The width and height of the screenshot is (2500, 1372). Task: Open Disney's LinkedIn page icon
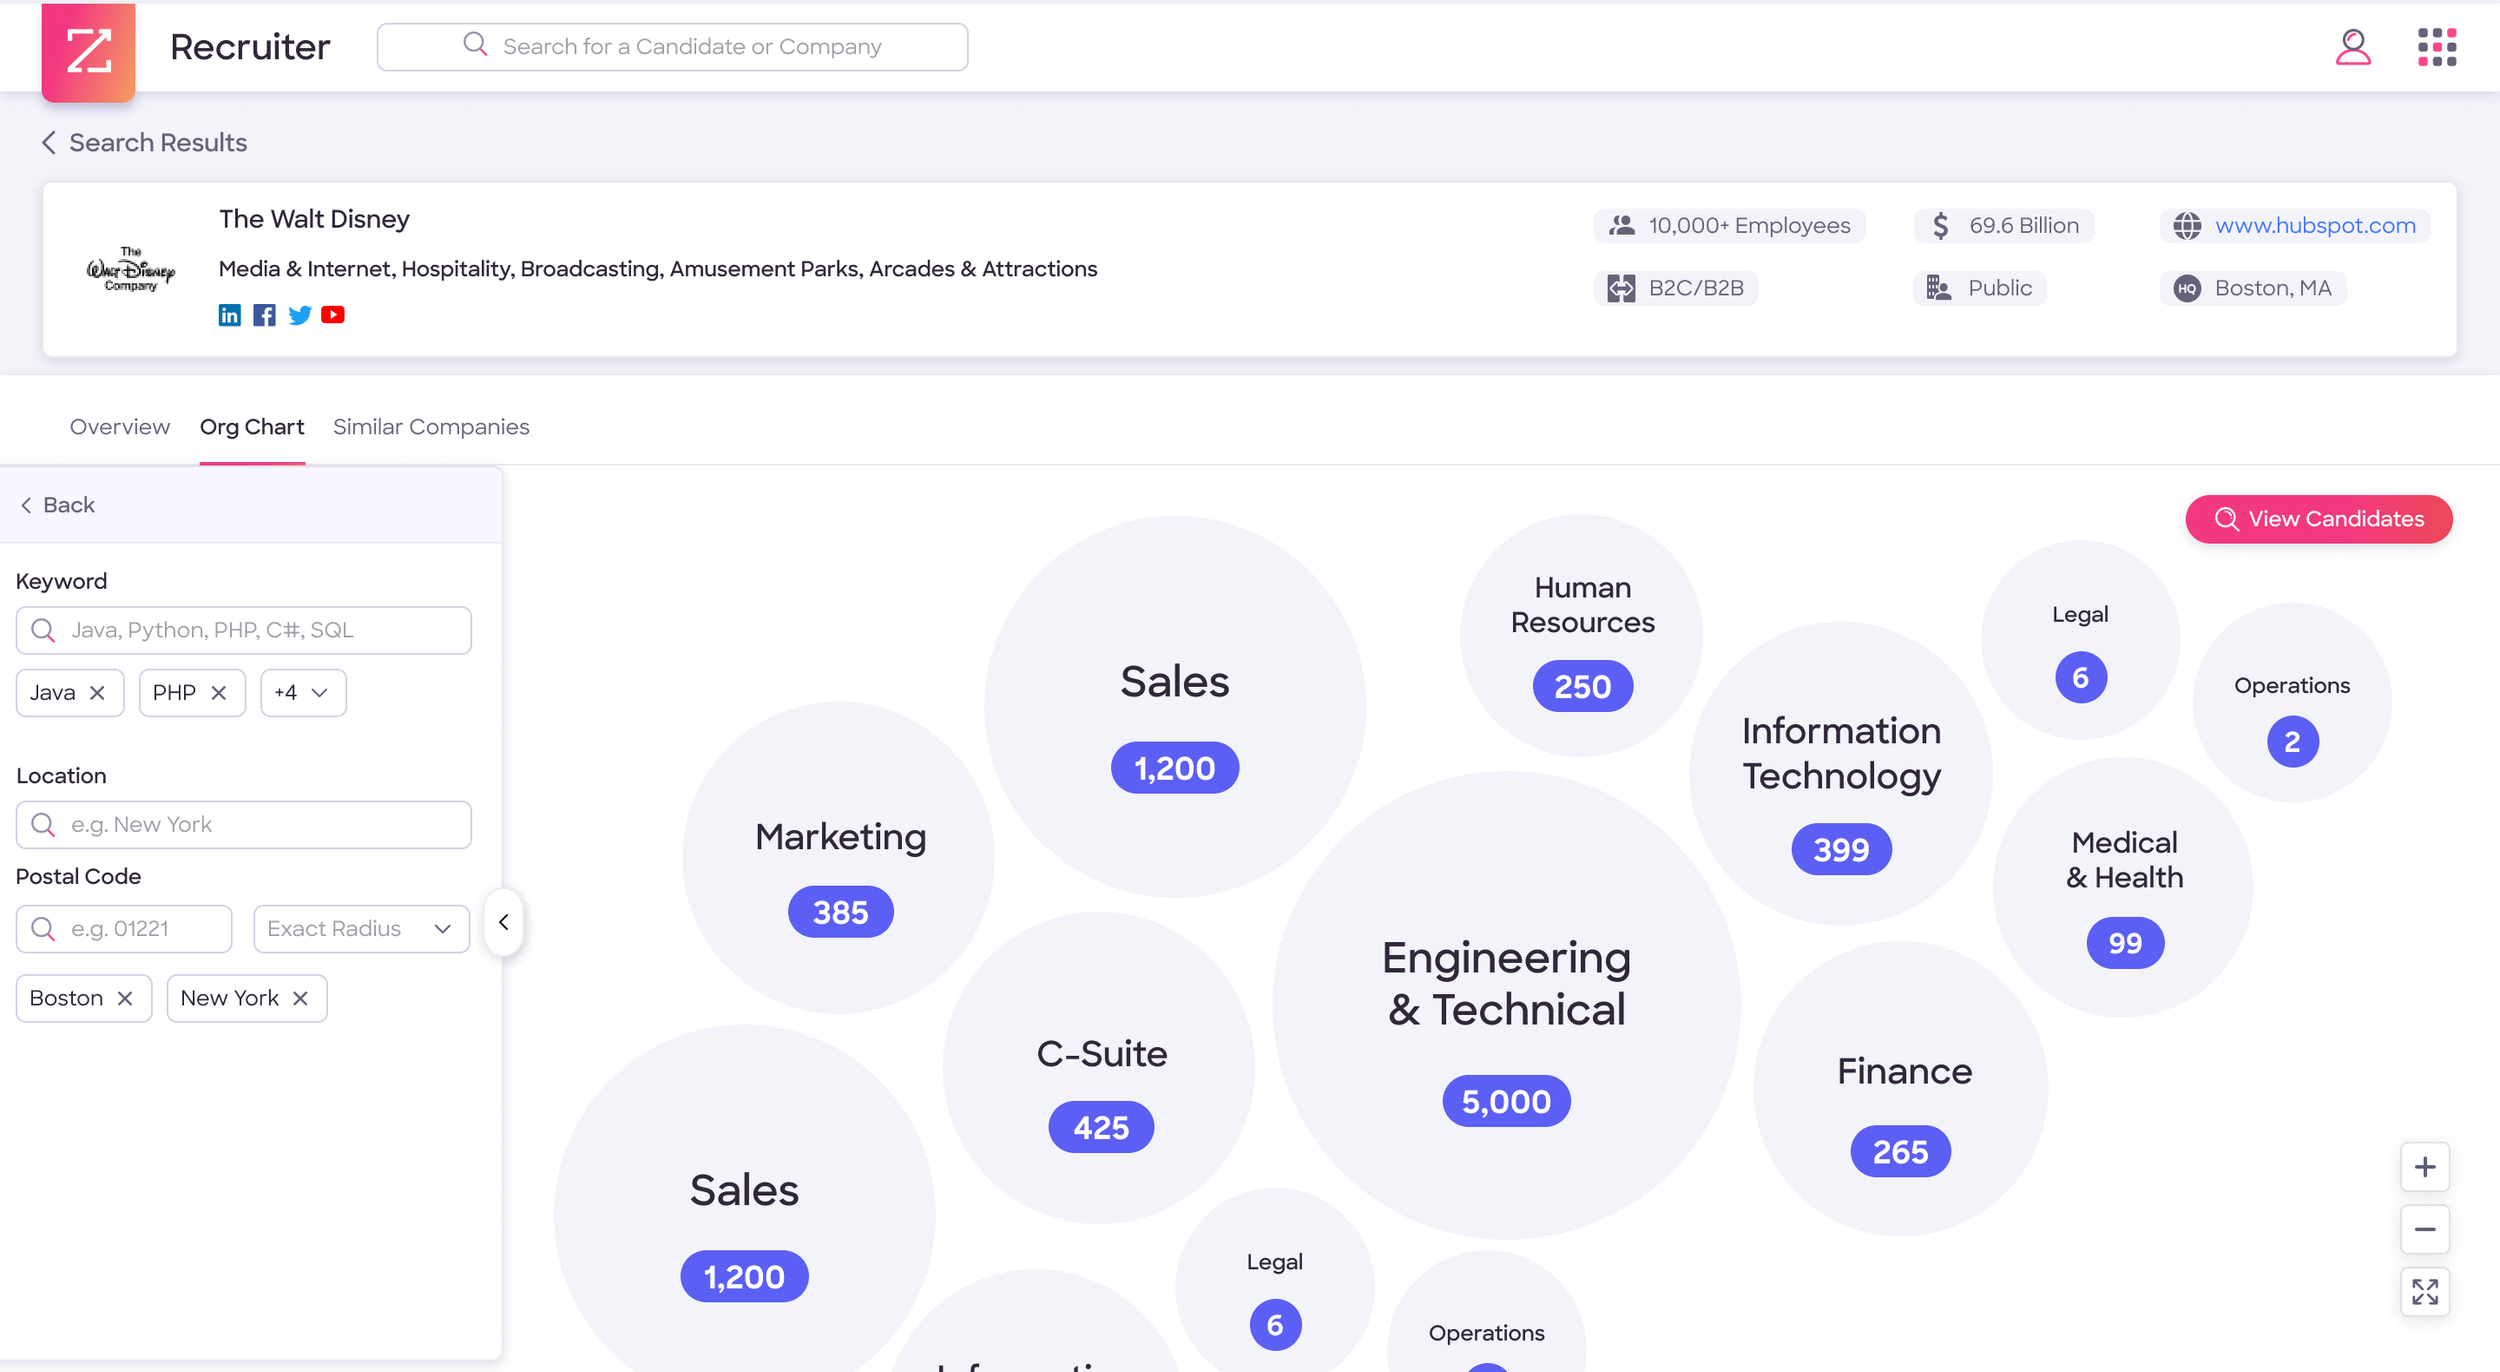pos(230,315)
